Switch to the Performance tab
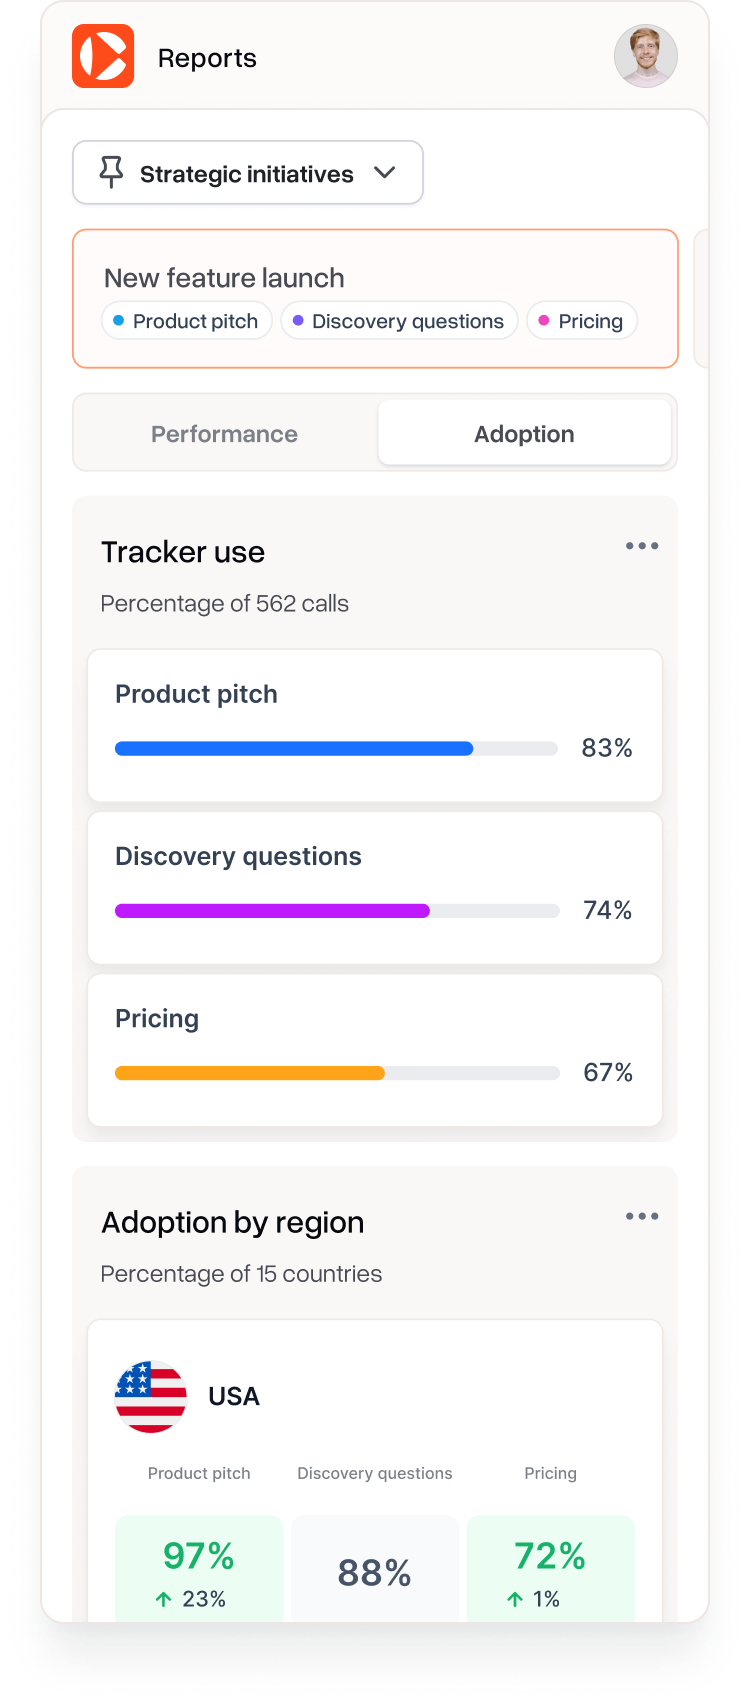 pos(225,434)
